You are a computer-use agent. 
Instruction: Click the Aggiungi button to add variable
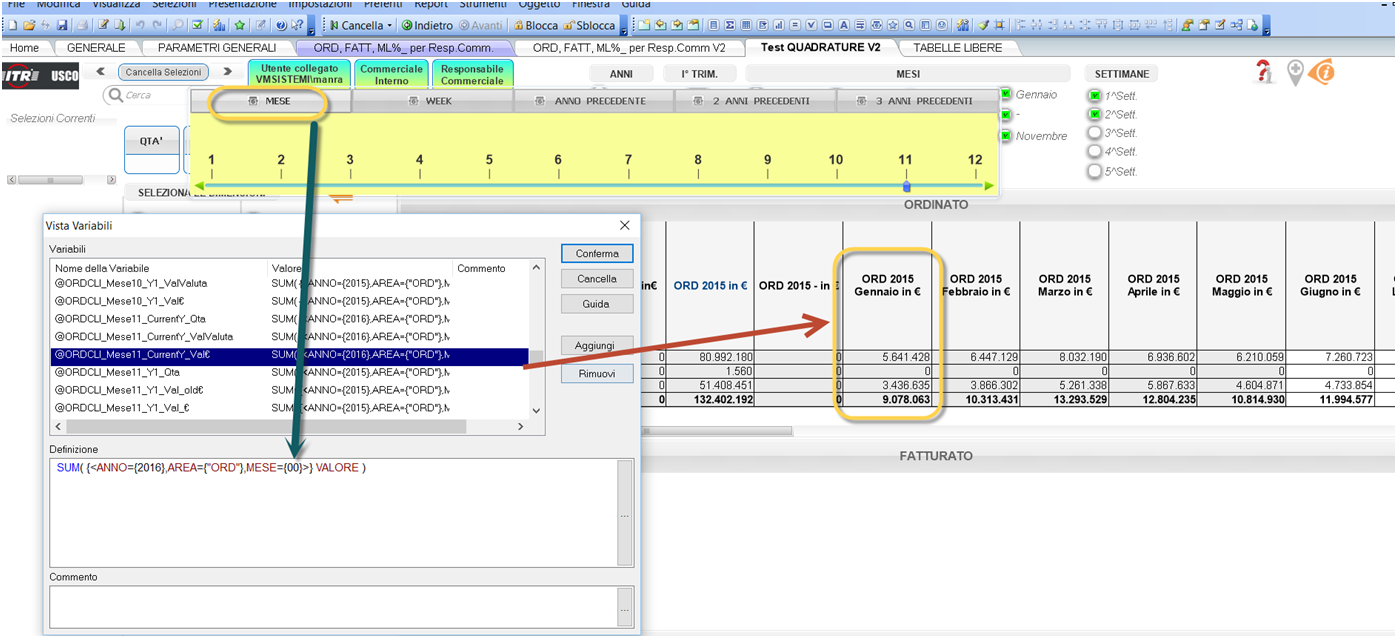597,345
